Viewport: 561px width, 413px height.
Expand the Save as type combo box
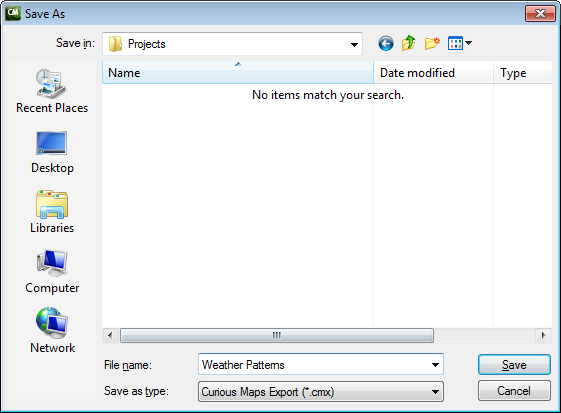click(x=321, y=392)
